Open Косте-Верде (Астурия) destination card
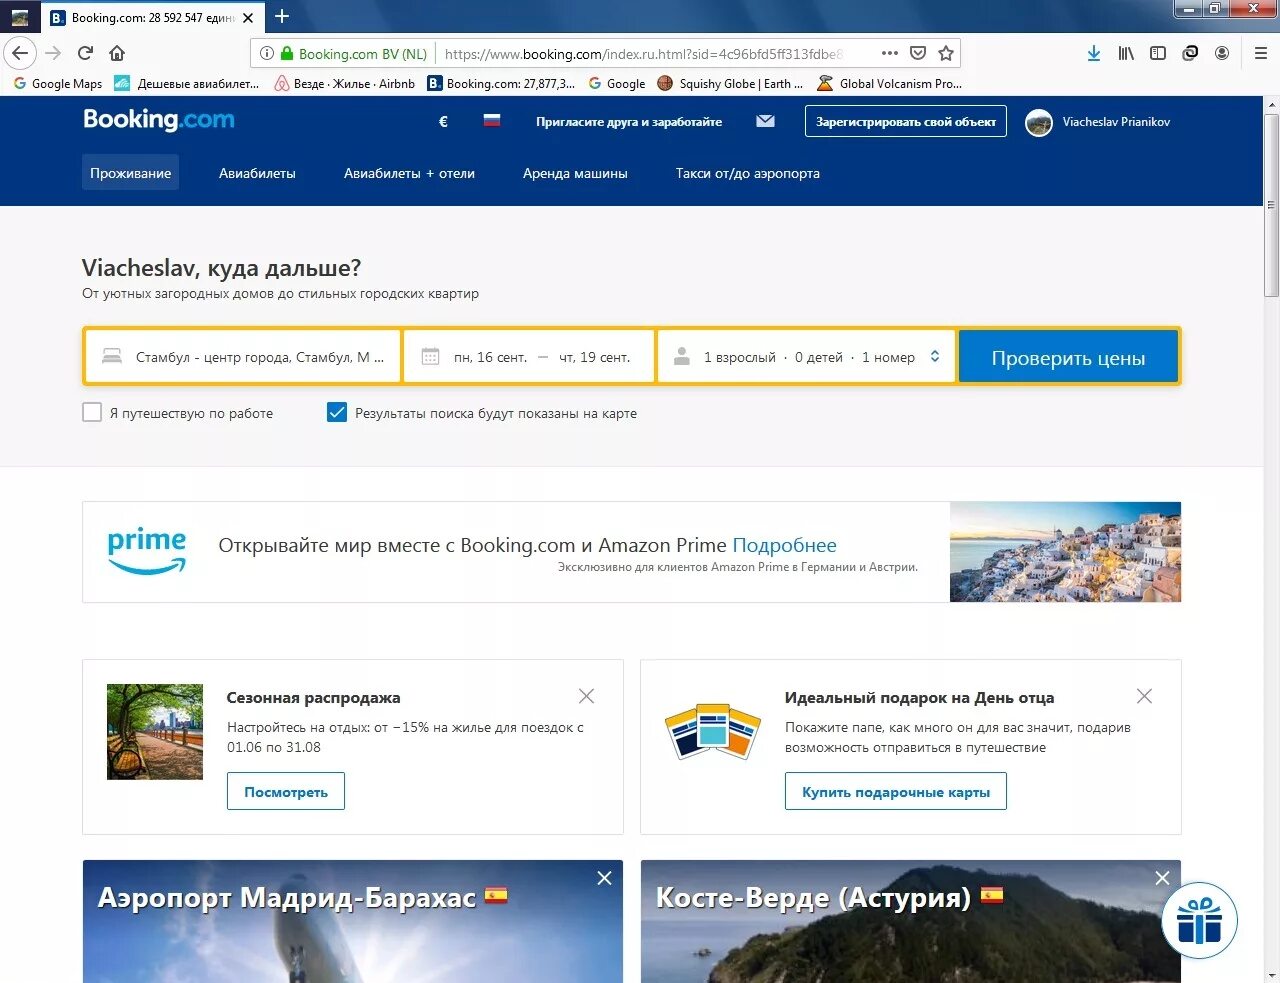 click(x=911, y=921)
